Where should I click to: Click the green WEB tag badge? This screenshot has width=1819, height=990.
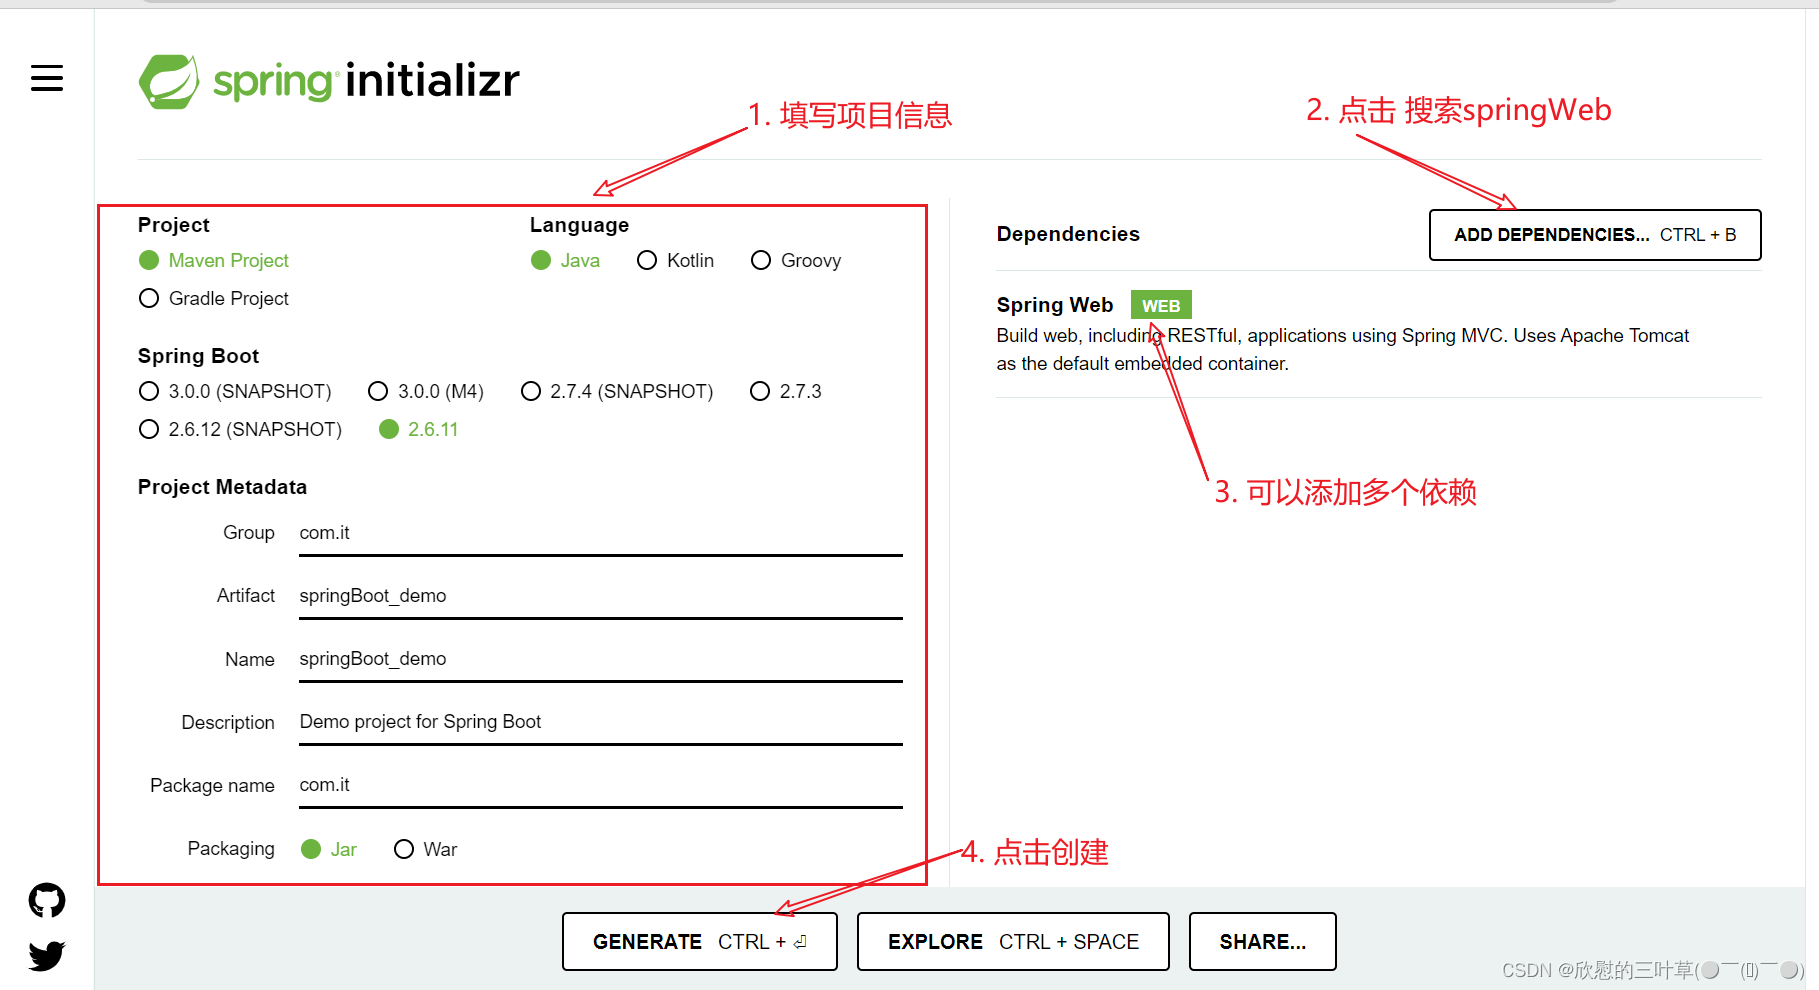point(1161,305)
